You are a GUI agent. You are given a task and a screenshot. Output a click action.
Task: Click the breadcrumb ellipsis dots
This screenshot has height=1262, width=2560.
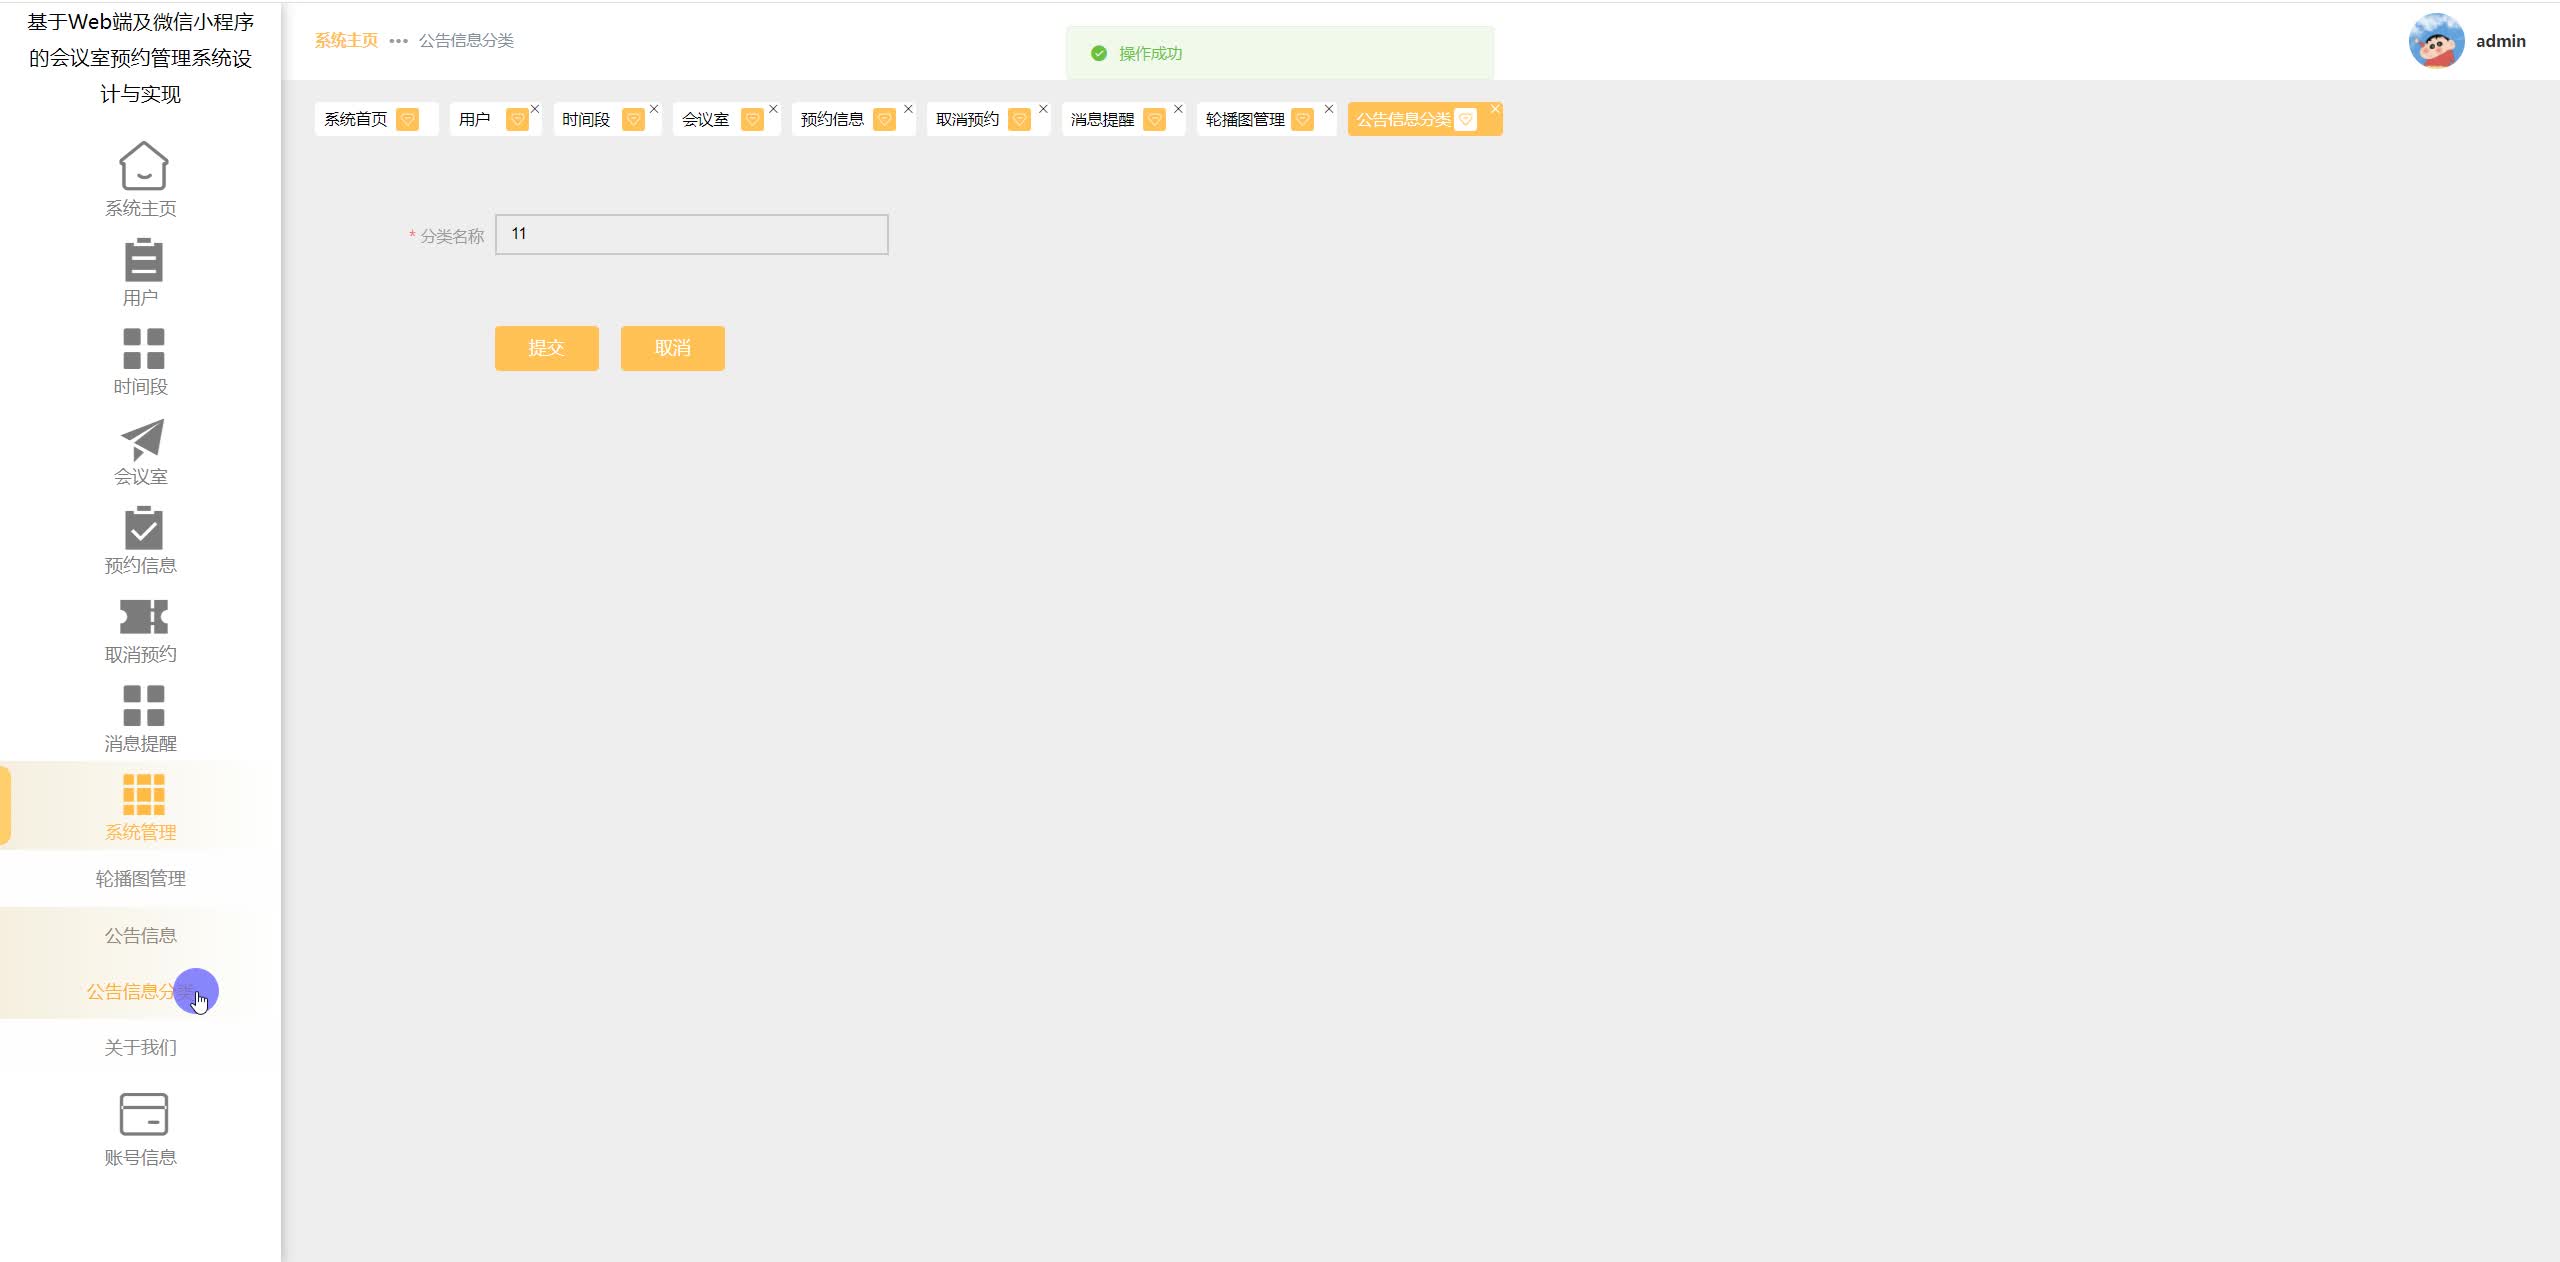[x=398, y=41]
